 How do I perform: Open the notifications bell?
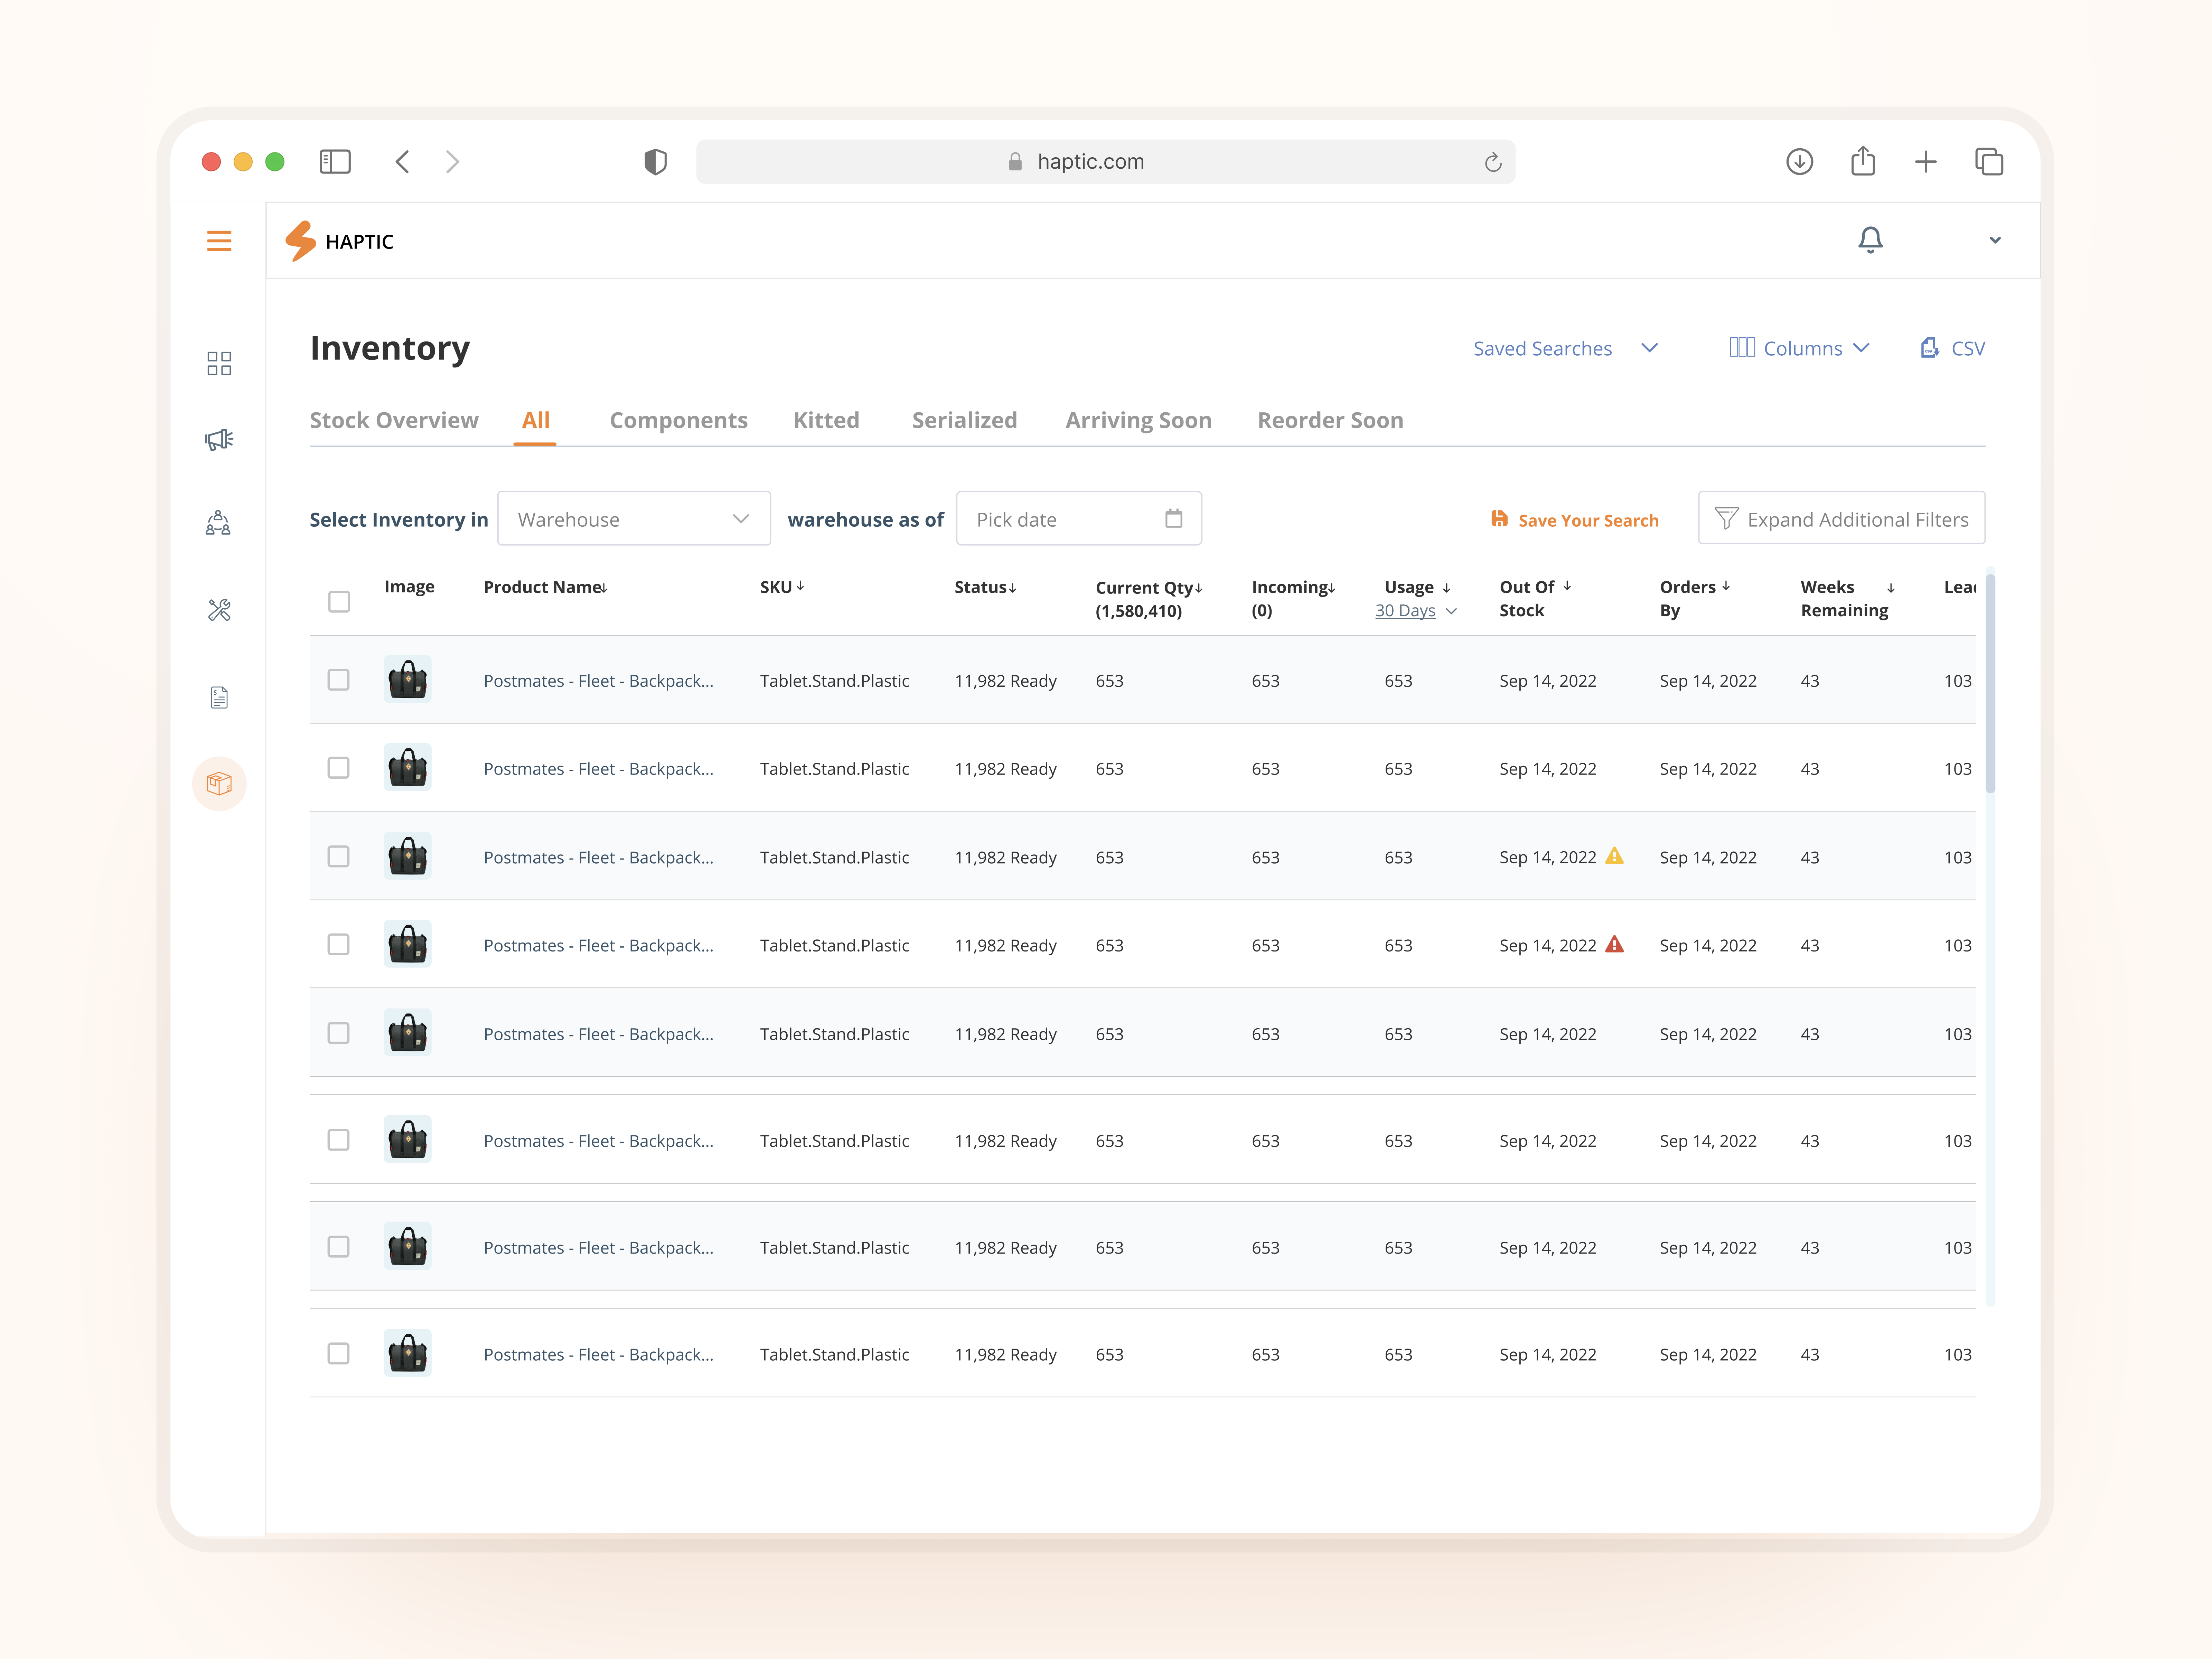pos(1870,240)
